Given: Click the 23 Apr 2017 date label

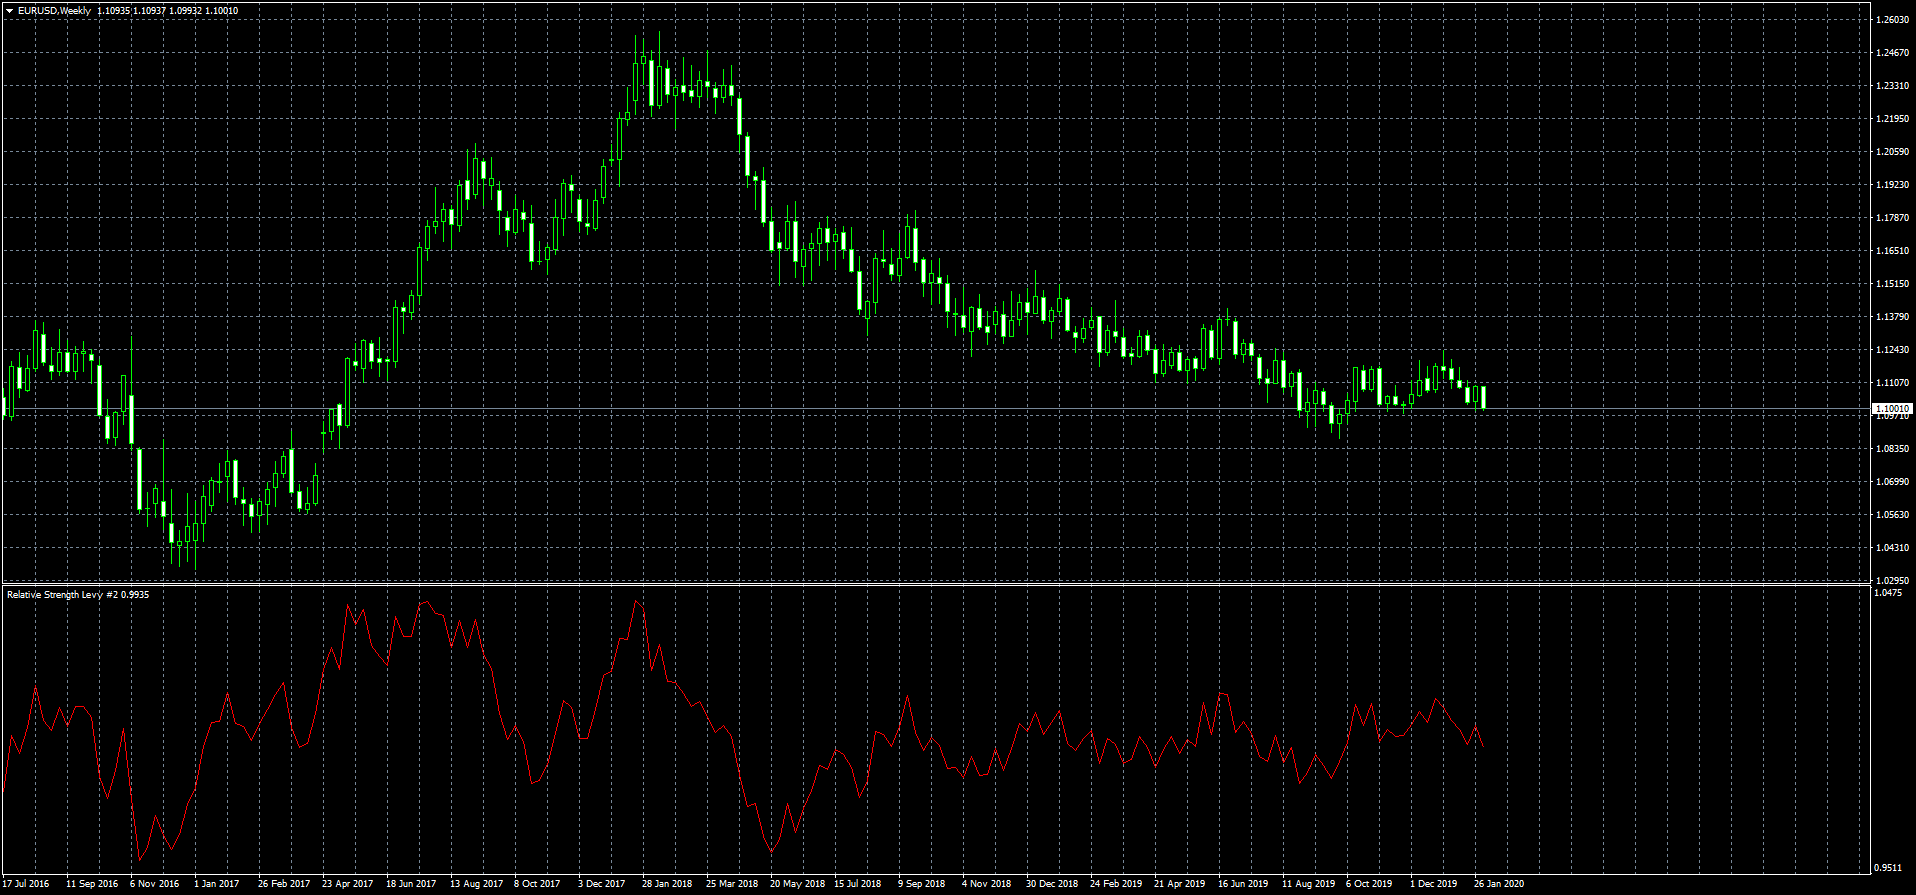Looking at the screenshot, I should [348, 884].
